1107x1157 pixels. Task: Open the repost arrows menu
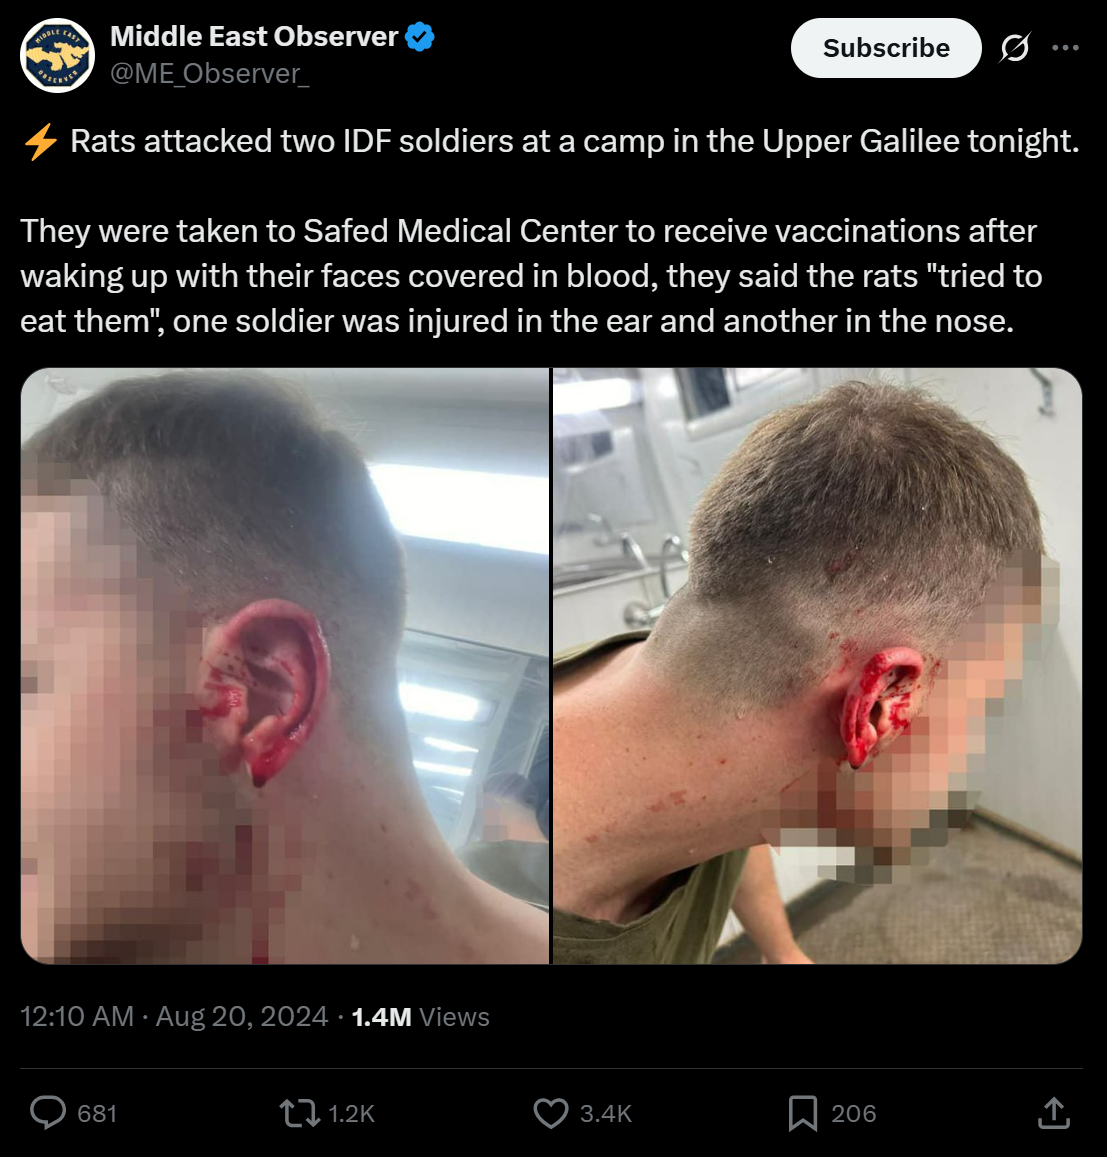pos(300,1113)
